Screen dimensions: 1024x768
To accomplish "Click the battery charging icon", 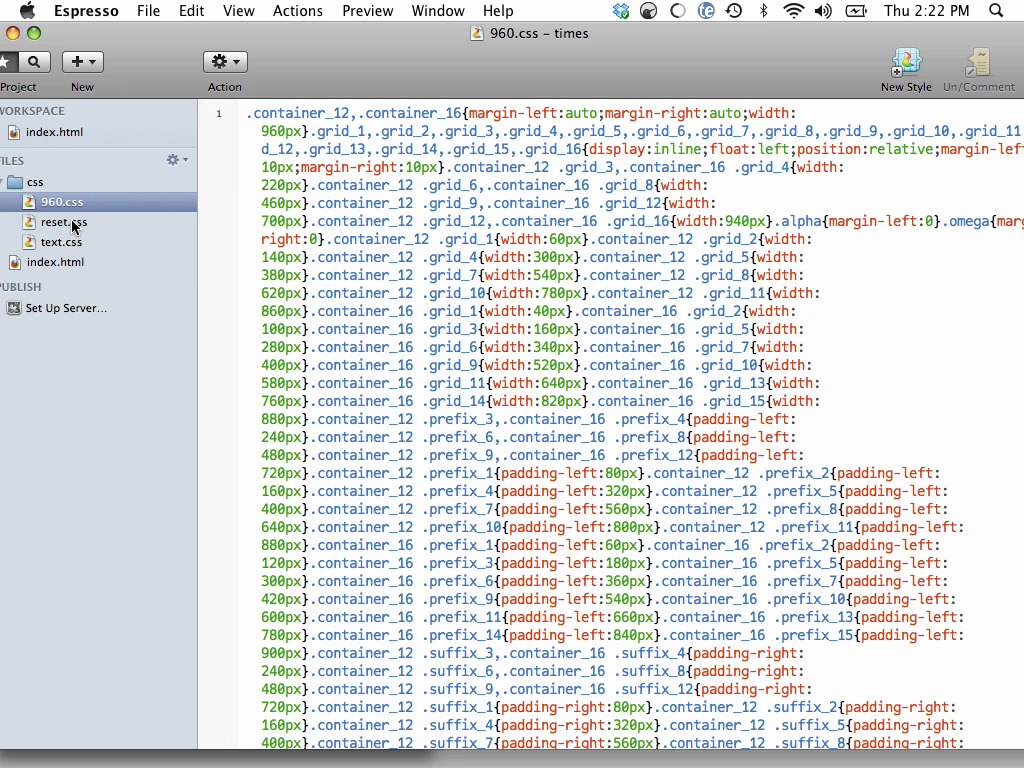I will tap(856, 10).
